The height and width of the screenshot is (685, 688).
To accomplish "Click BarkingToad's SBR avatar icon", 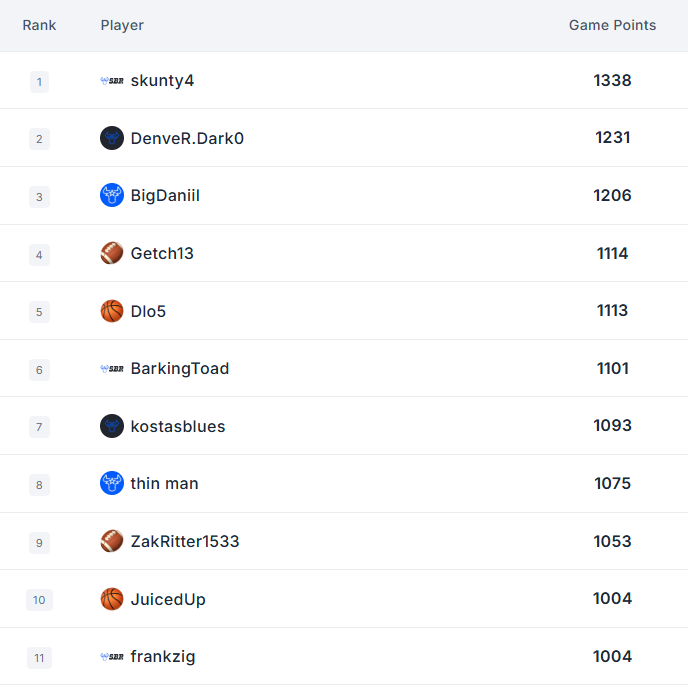I will click(x=112, y=369).
